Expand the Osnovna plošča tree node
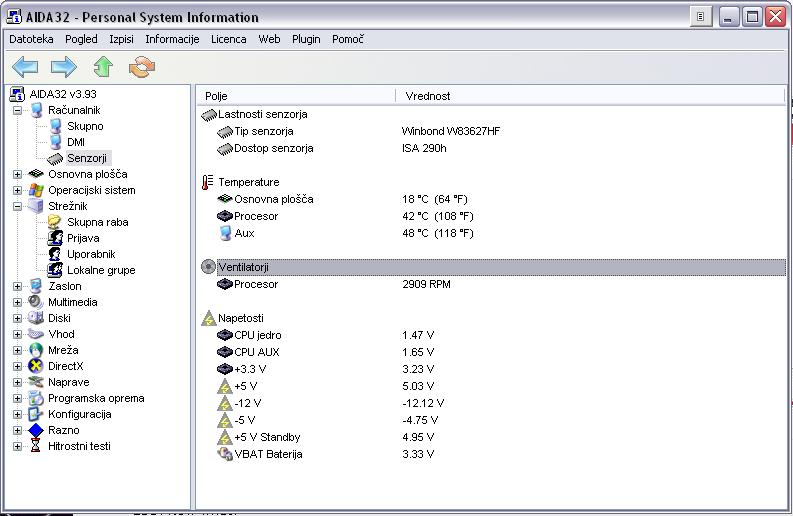 17,175
